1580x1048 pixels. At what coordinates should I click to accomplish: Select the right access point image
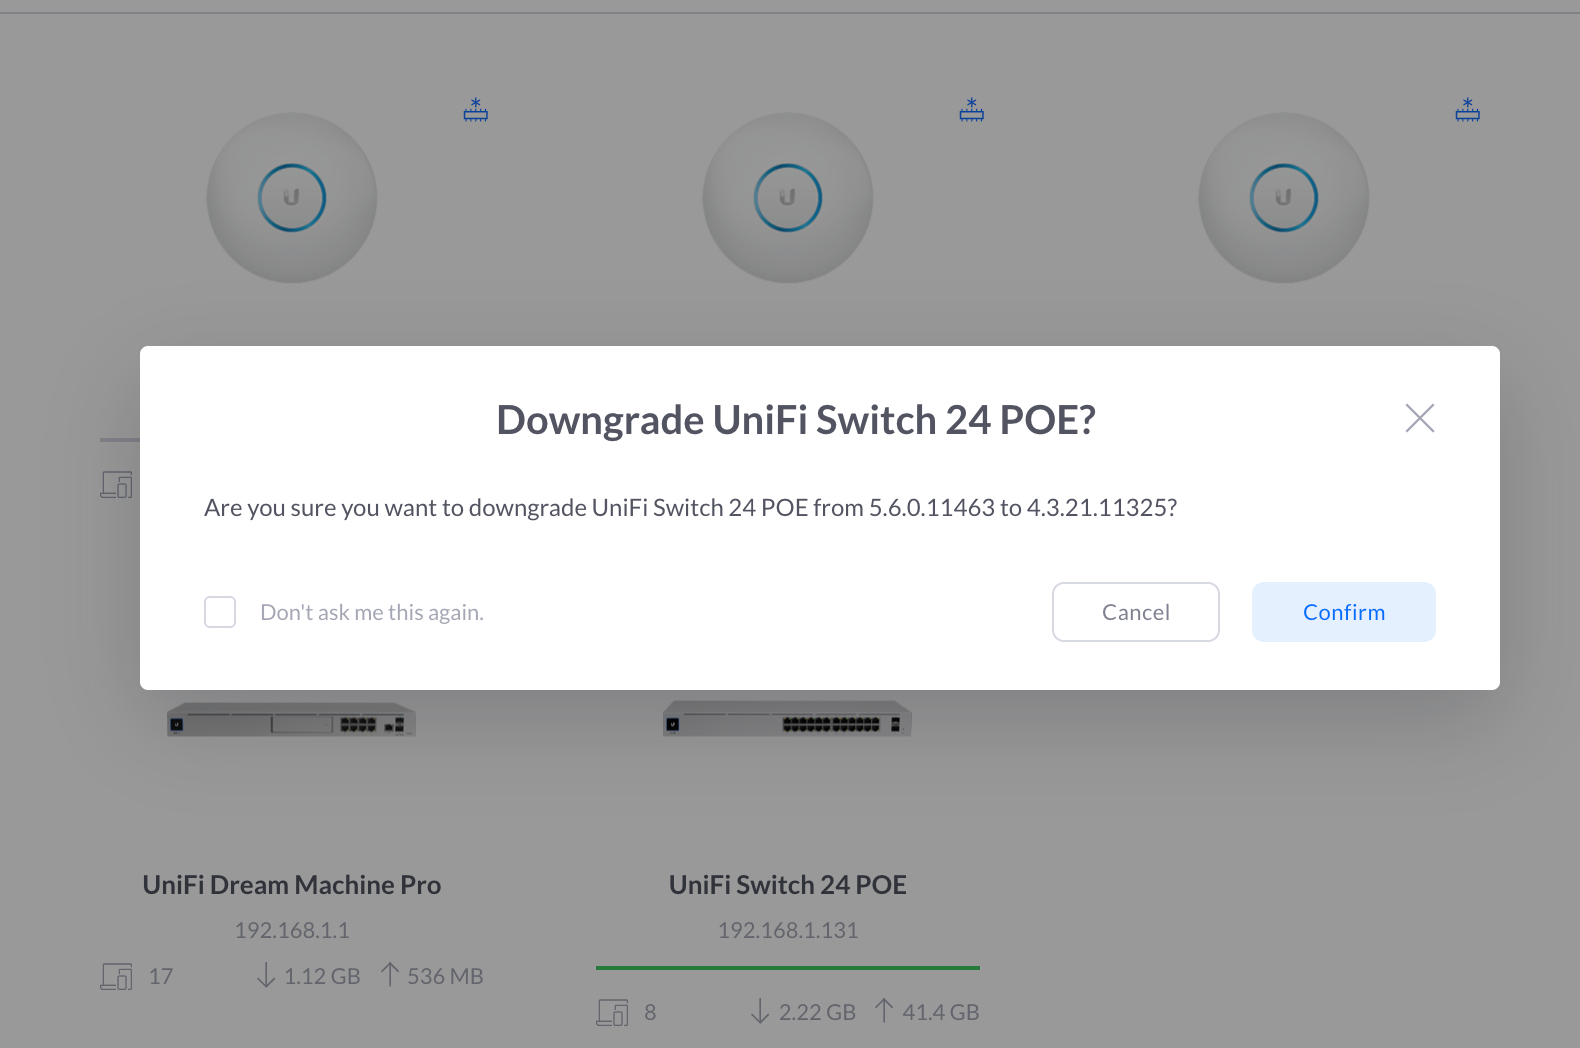[x=1283, y=198]
